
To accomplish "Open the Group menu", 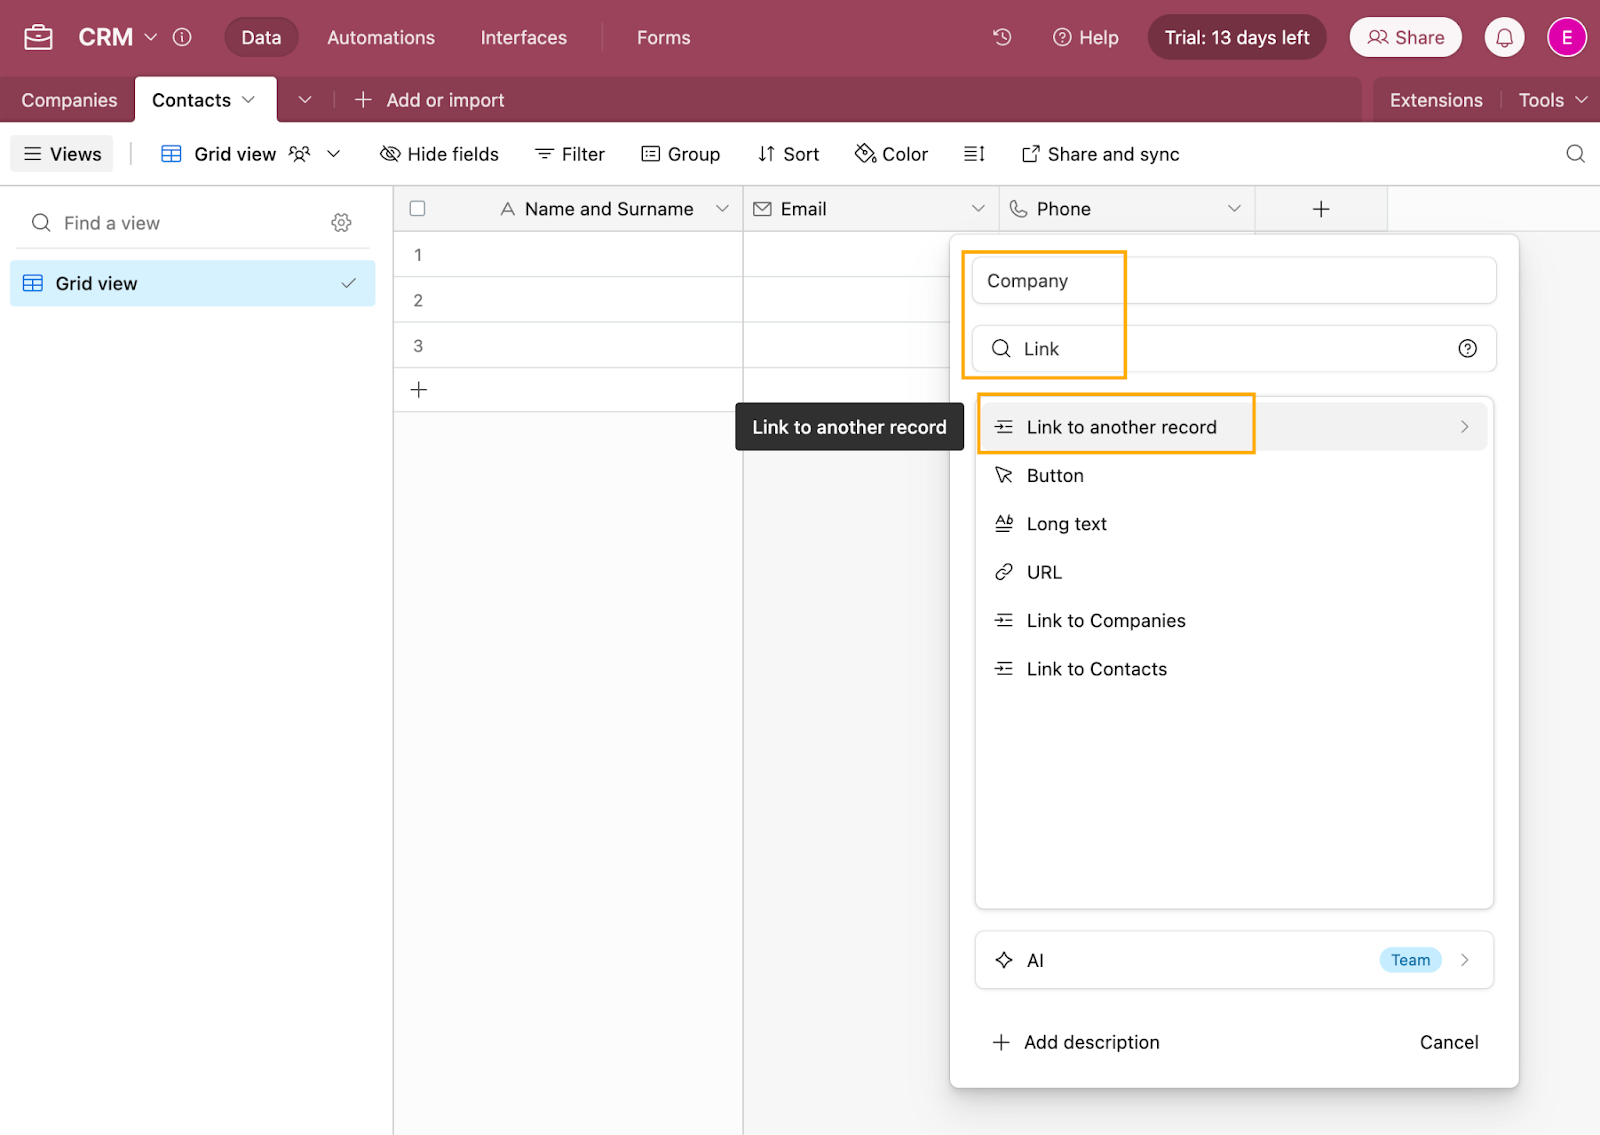I will [681, 154].
